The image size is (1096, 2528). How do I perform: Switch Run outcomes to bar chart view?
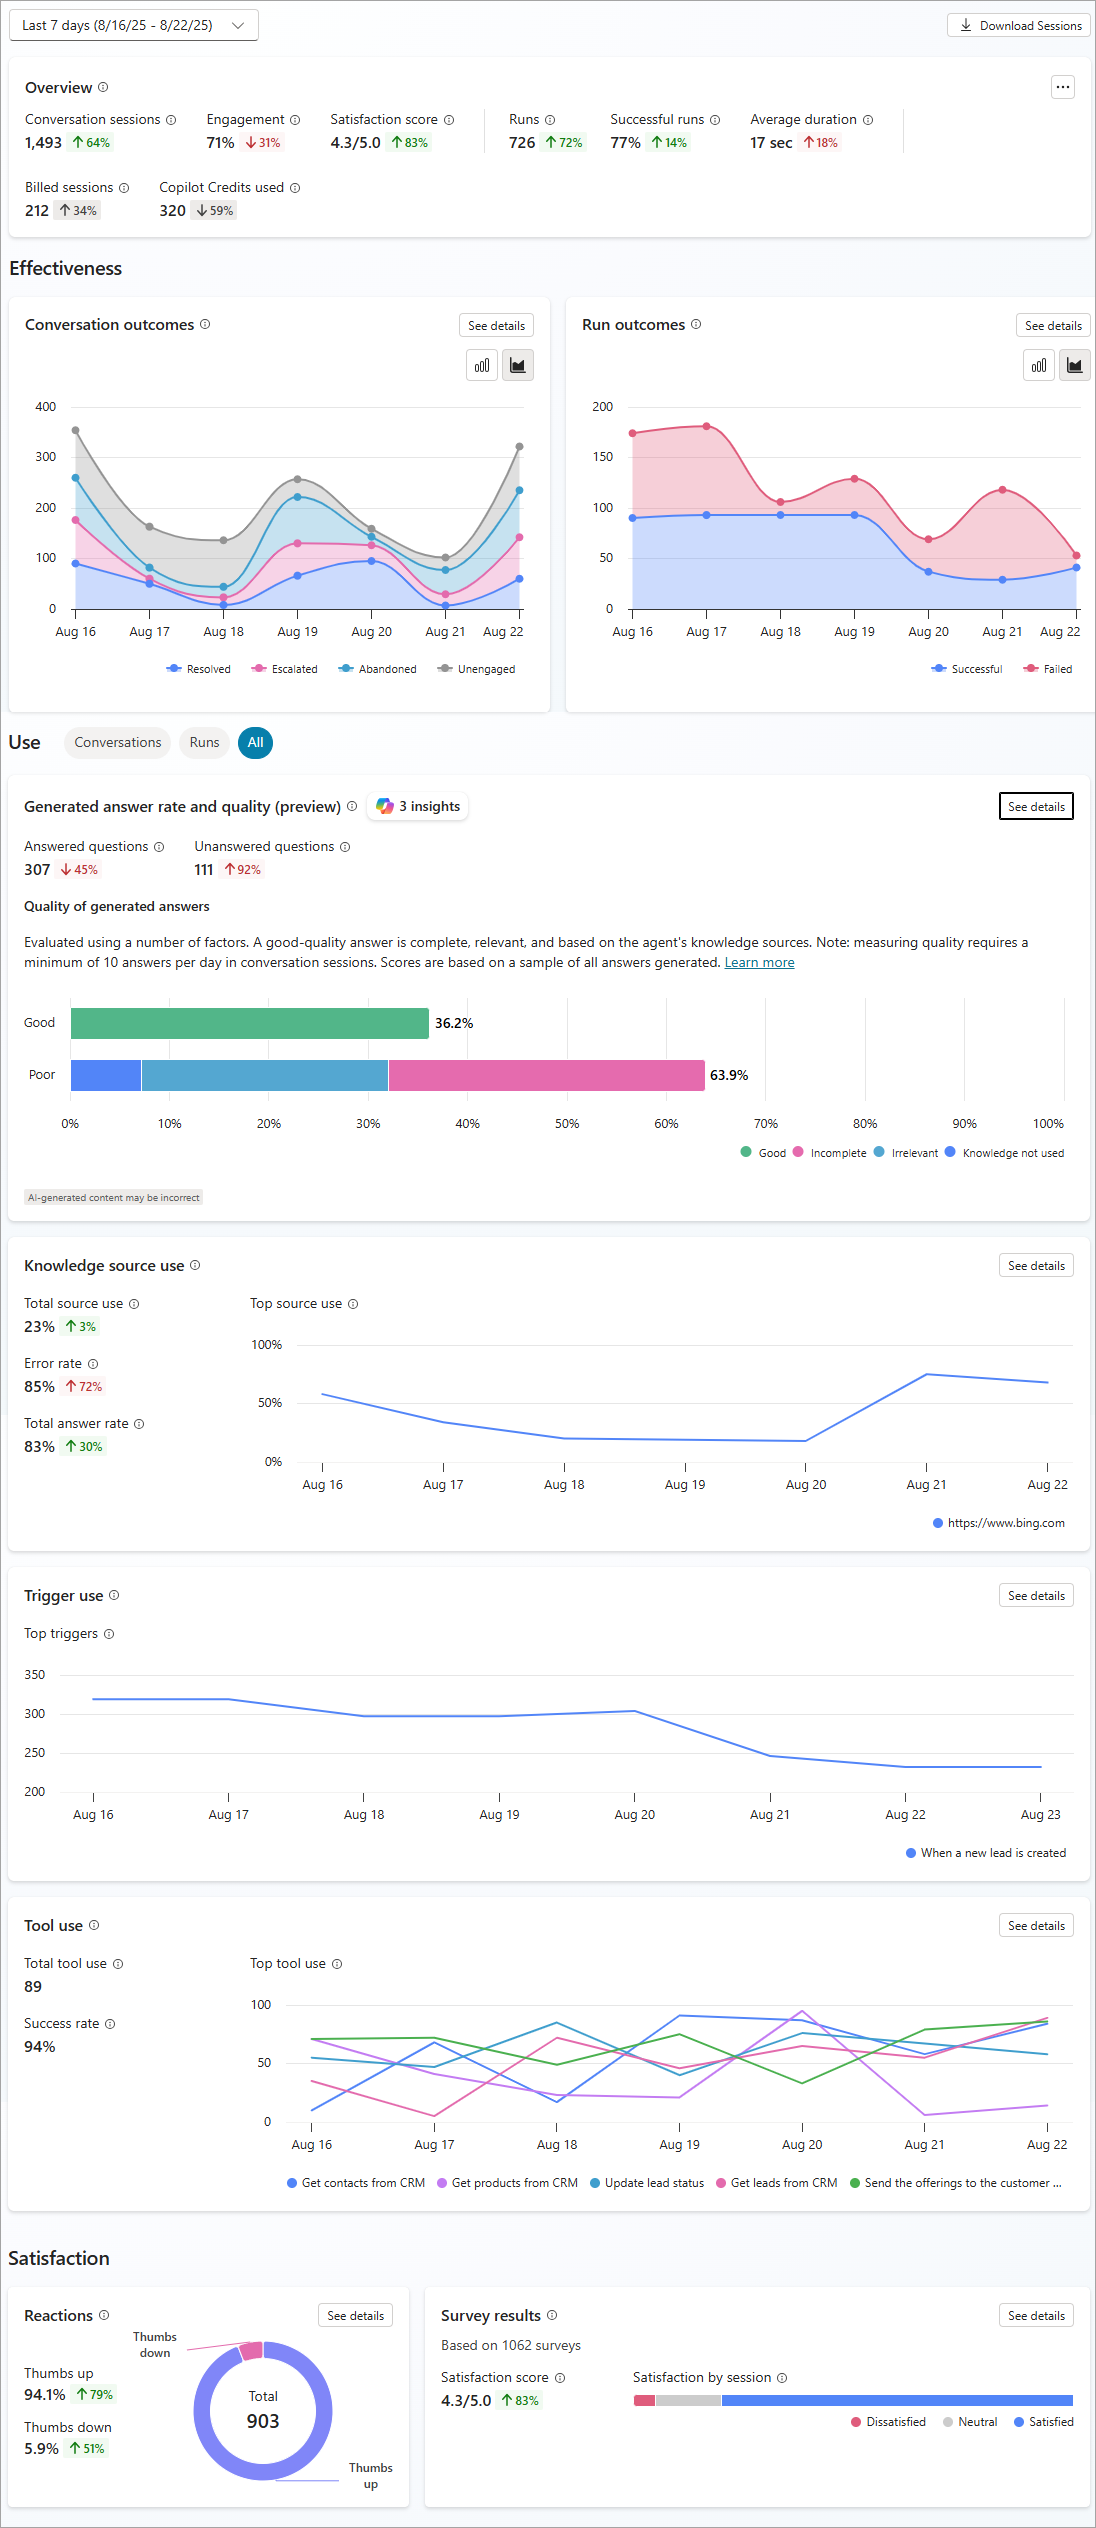[x=1039, y=366]
